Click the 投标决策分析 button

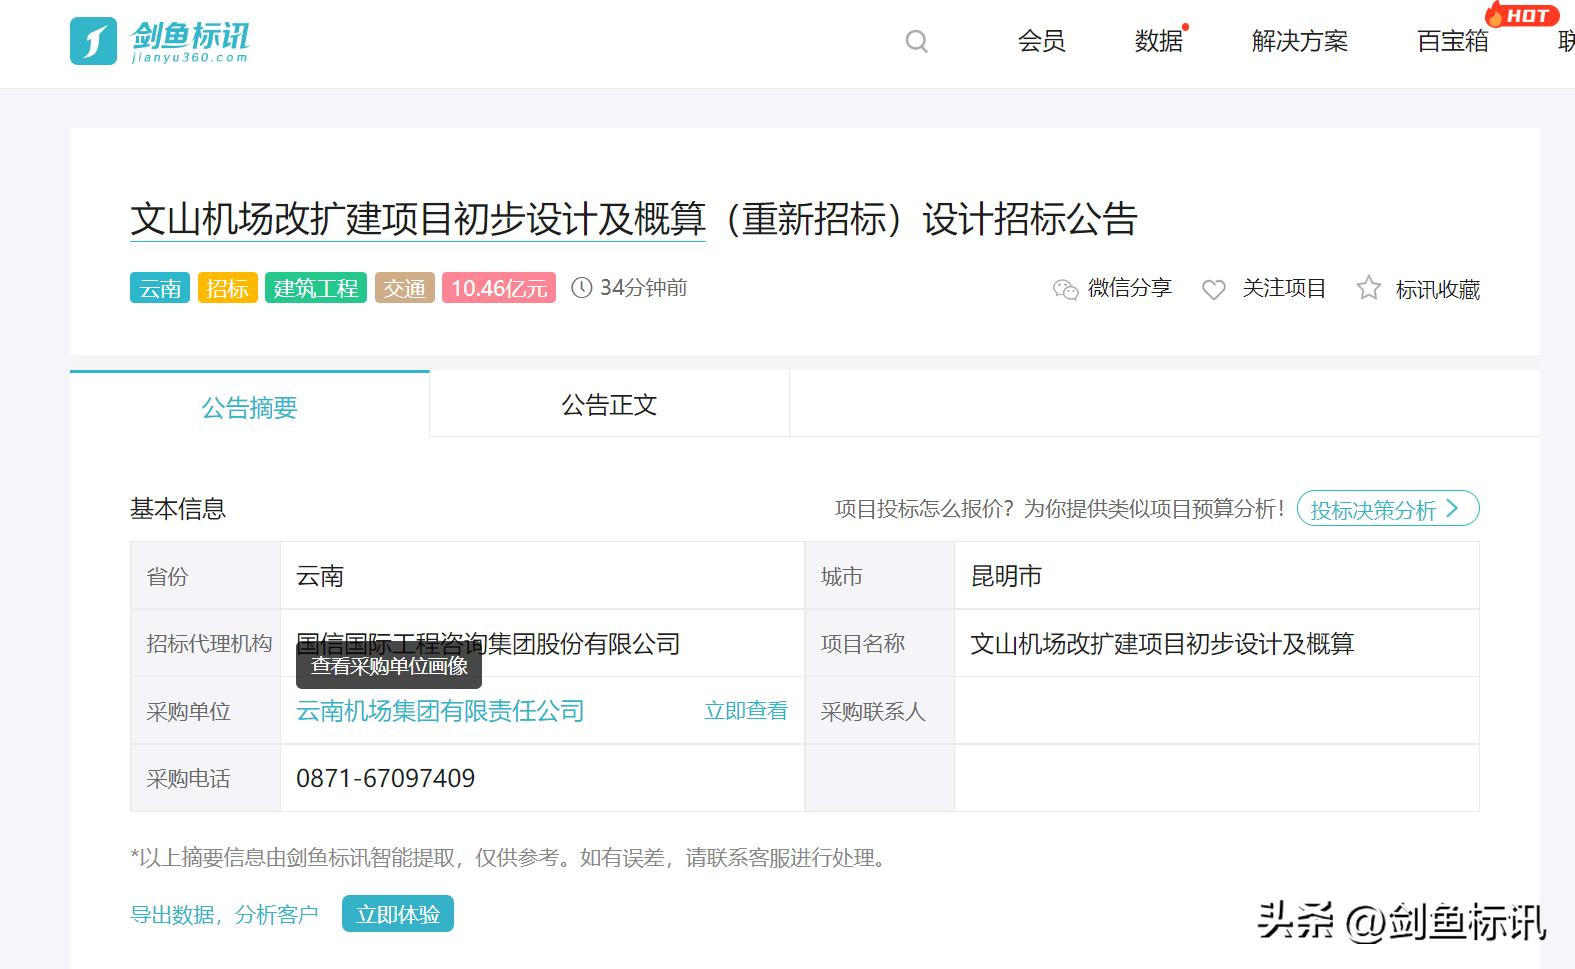pyautogui.click(x=1388, y=509)
